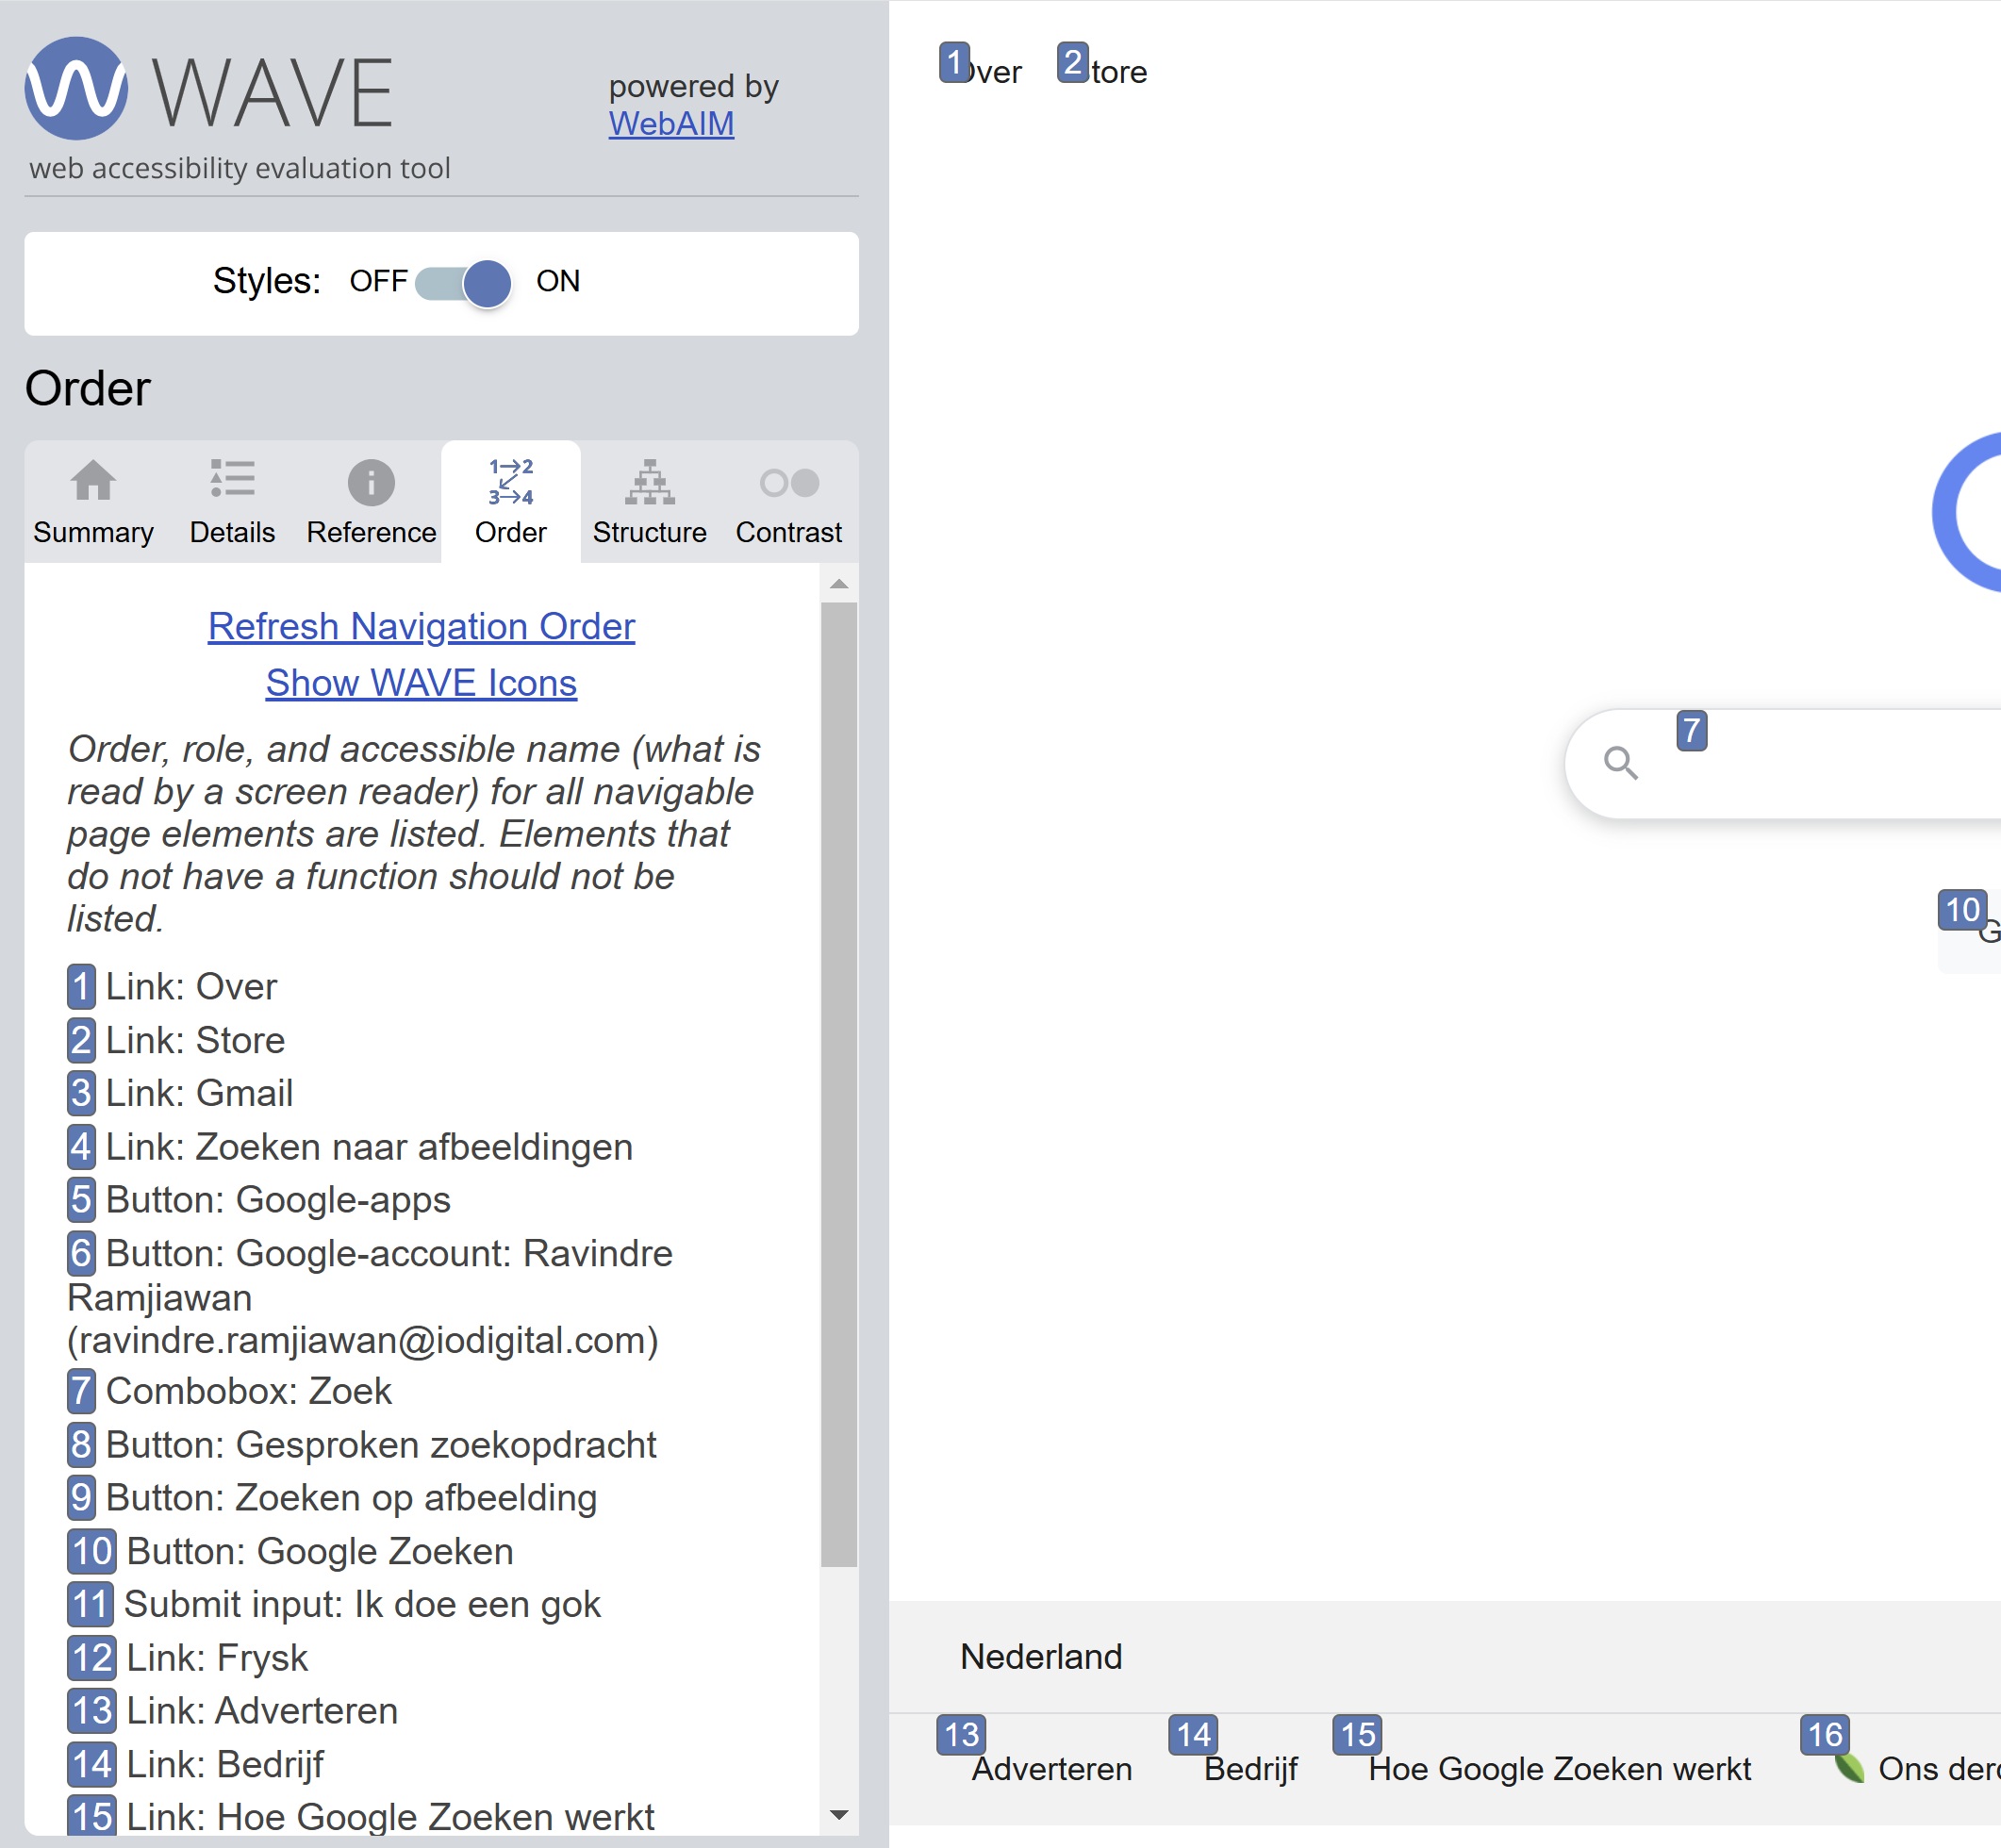2001x1848 pixels.
Task: Click the leaf icon footer link
Action: (x=1849, y=1770)
